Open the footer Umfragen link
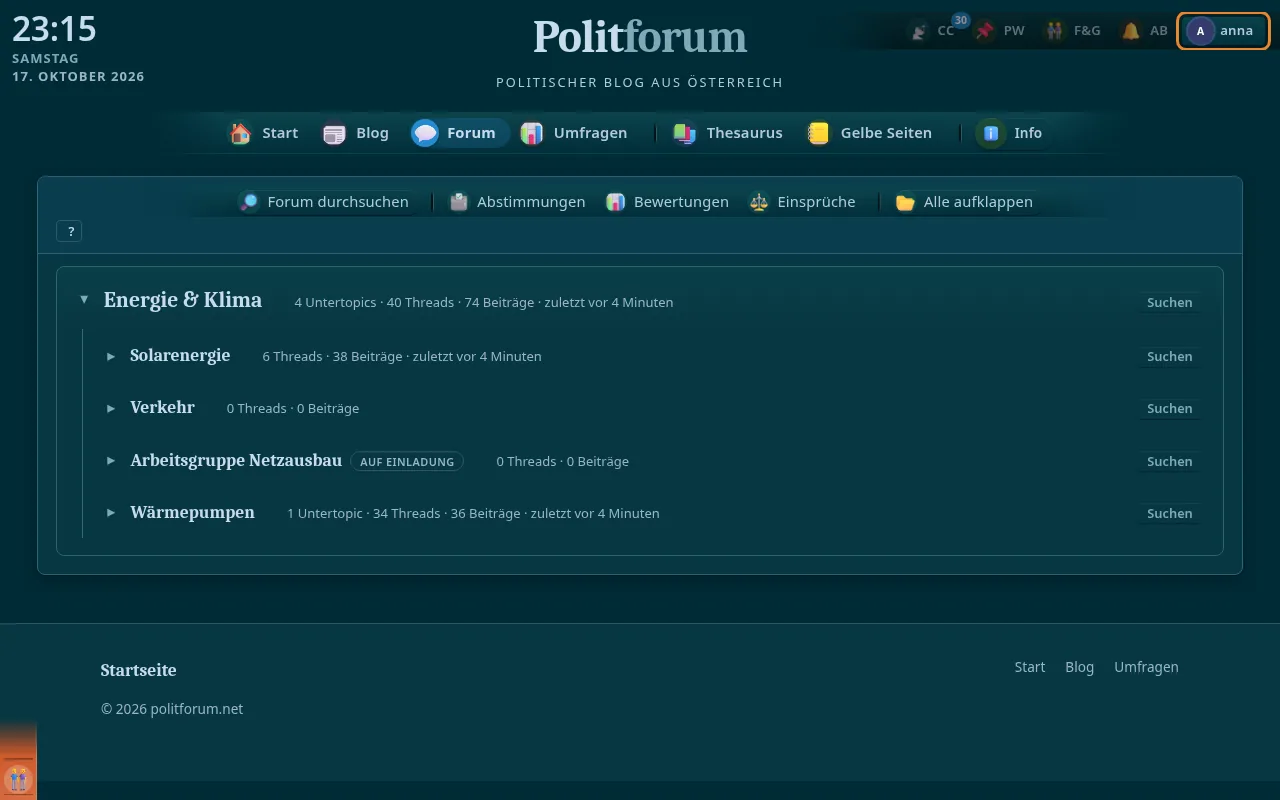The image size is (1280, 800). coord(1146,667)
